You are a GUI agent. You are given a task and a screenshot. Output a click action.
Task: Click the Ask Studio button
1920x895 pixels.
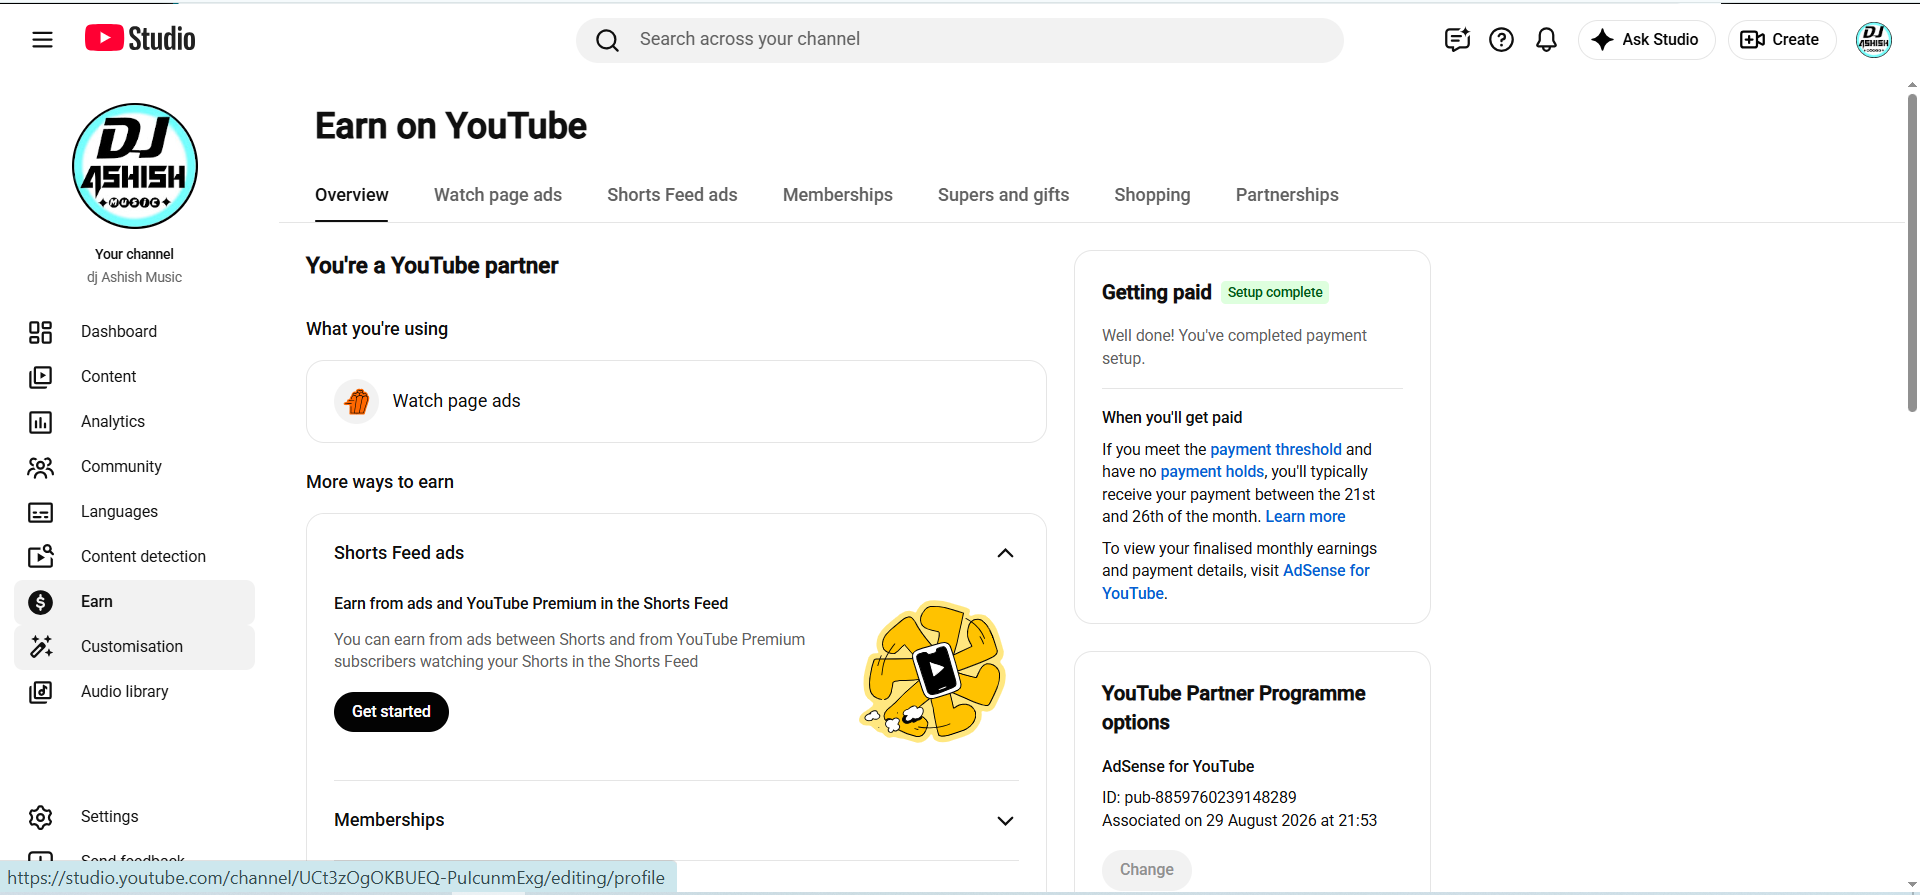[1646, 40]
